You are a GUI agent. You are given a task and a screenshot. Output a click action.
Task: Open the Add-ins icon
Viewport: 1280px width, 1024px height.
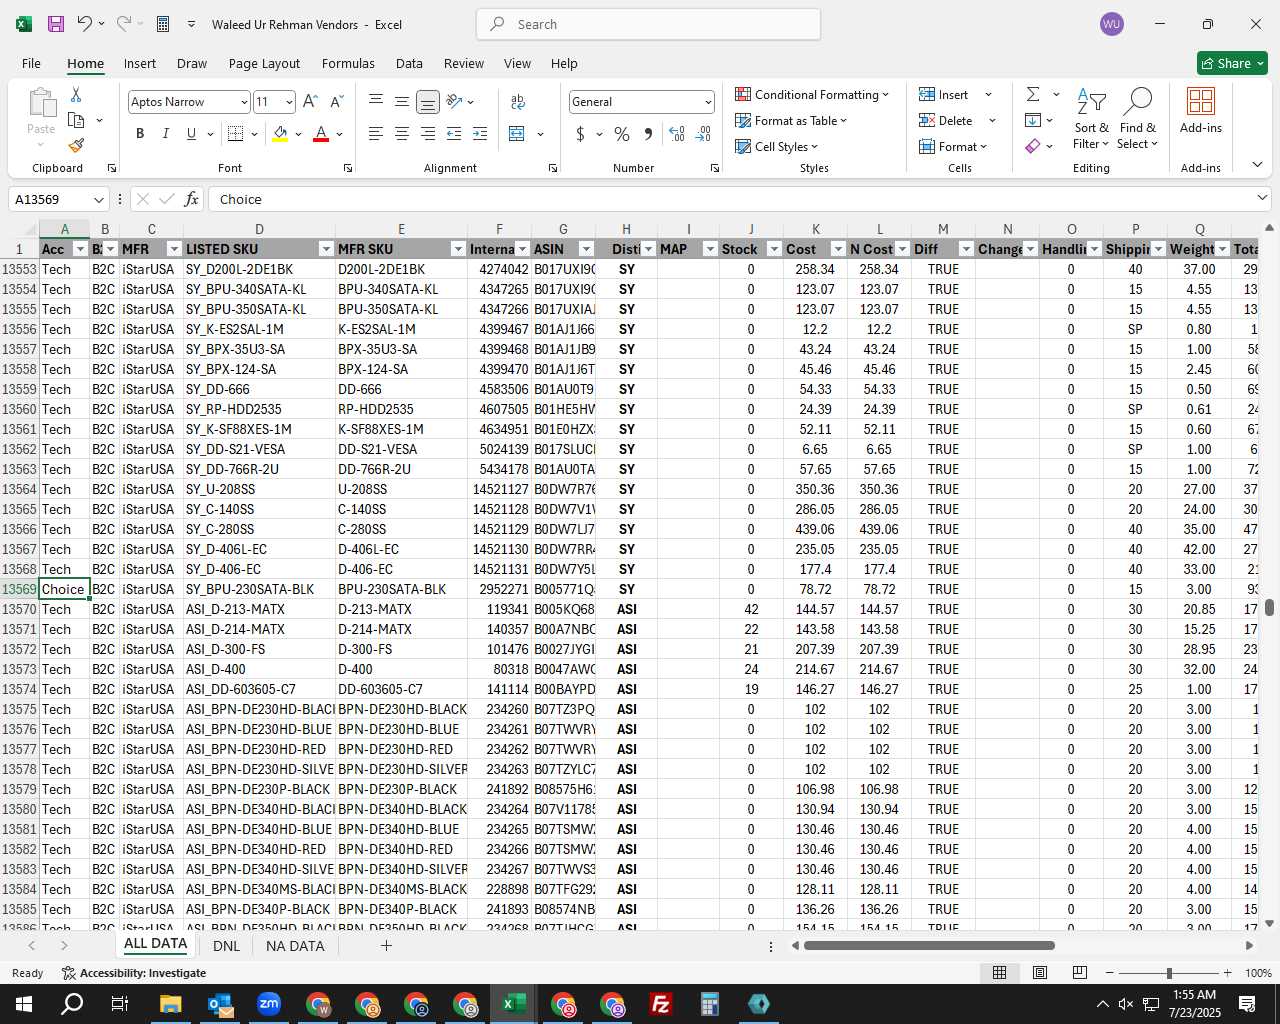tap(1201, 110)
